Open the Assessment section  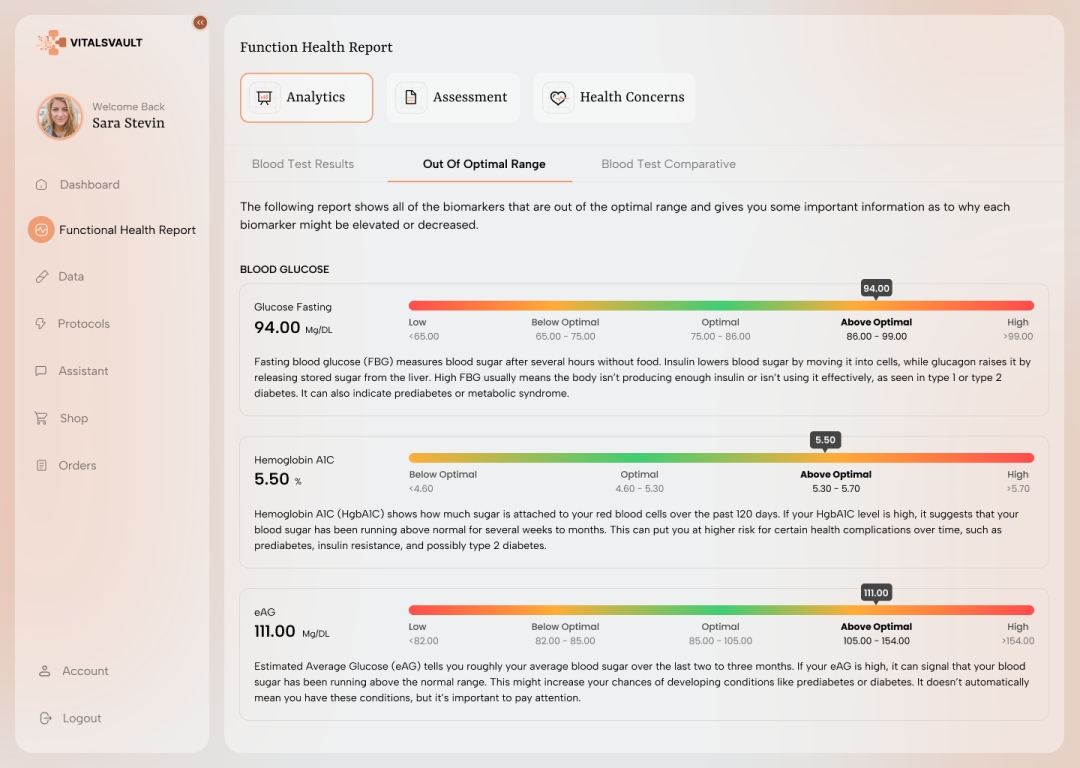pos(453,97)
